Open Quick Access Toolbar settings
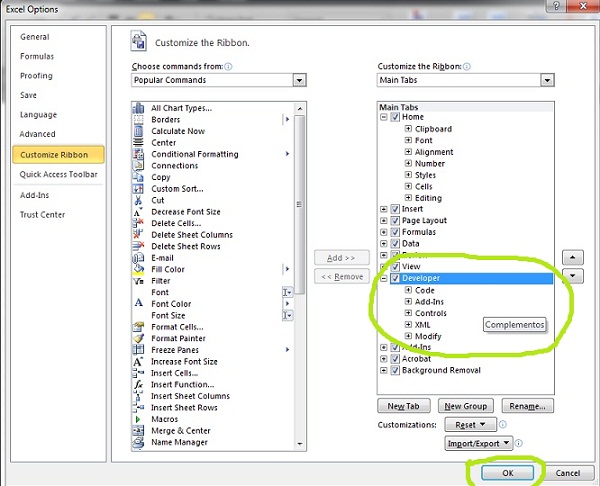 (x=59, y=175)
